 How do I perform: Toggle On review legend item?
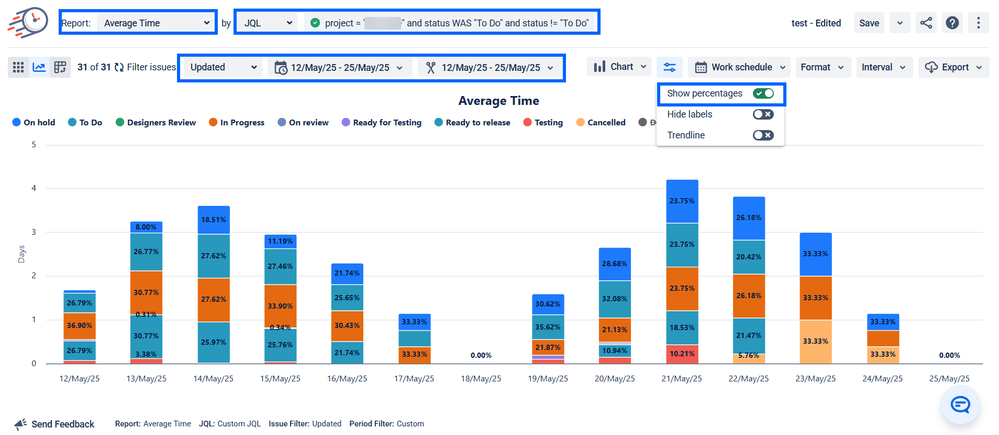click(303, 122)
